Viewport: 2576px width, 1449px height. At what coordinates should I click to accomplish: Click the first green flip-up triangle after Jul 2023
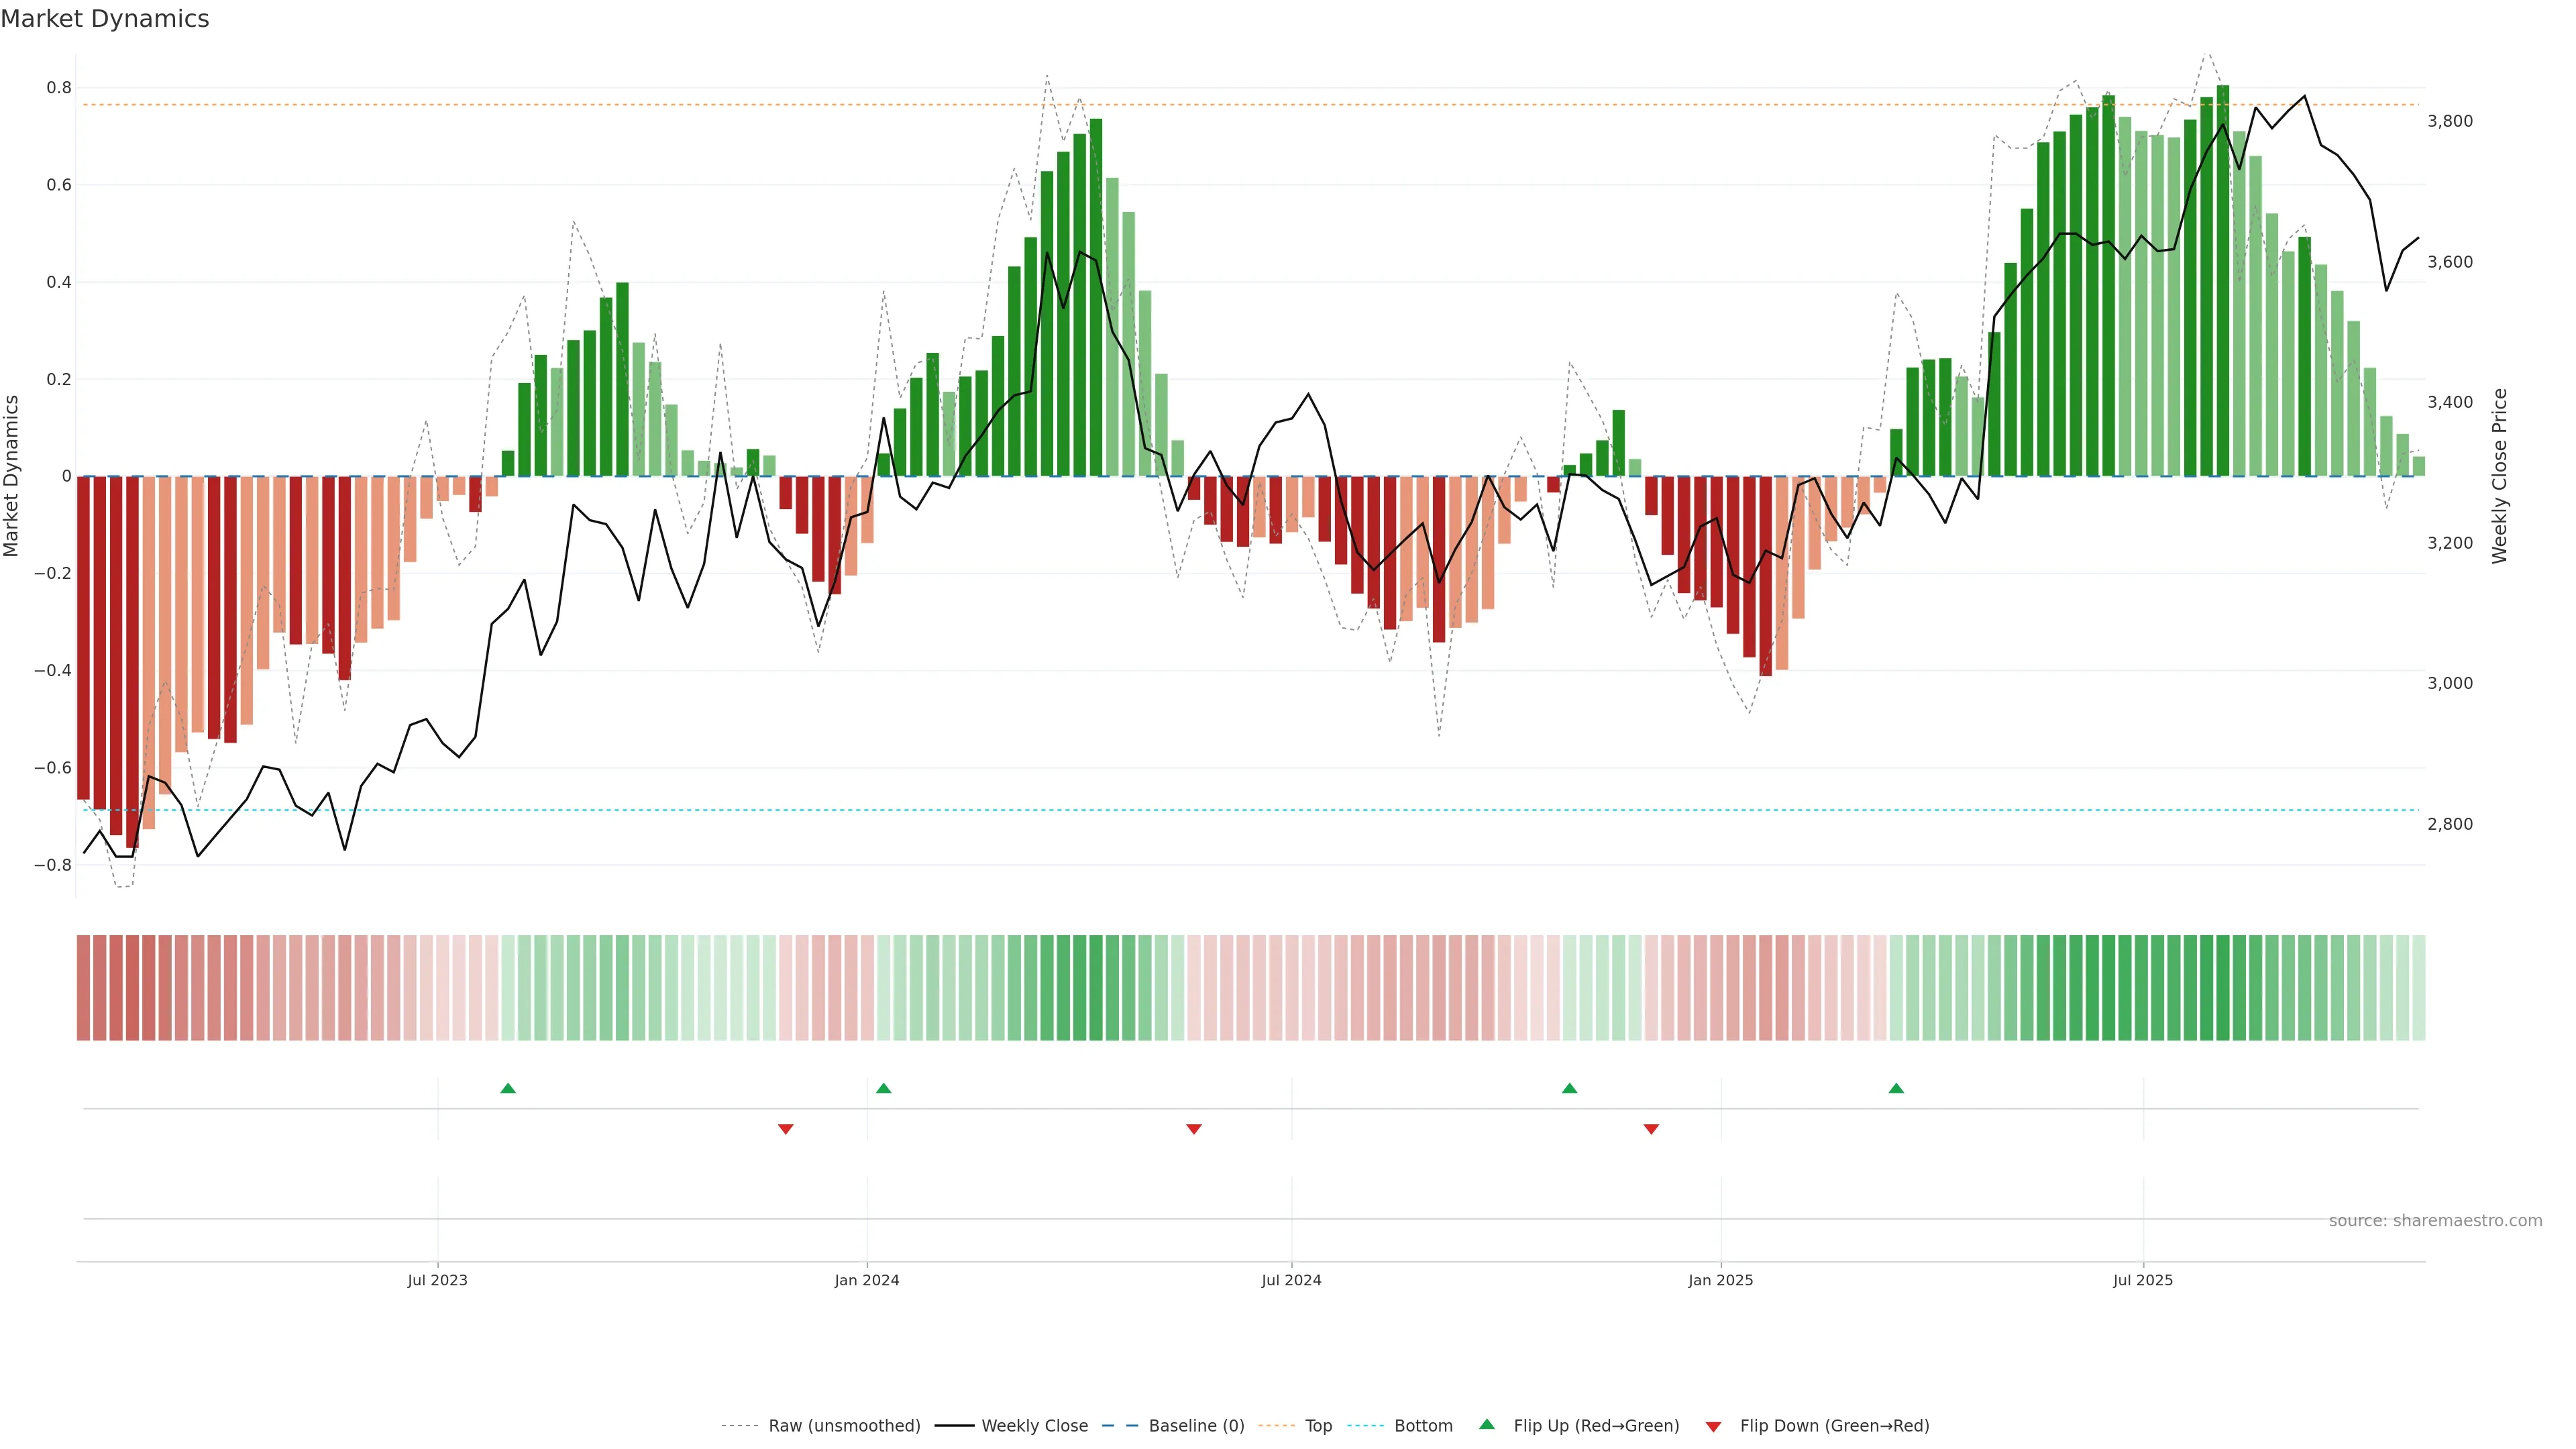click(x=508, y=1088)
